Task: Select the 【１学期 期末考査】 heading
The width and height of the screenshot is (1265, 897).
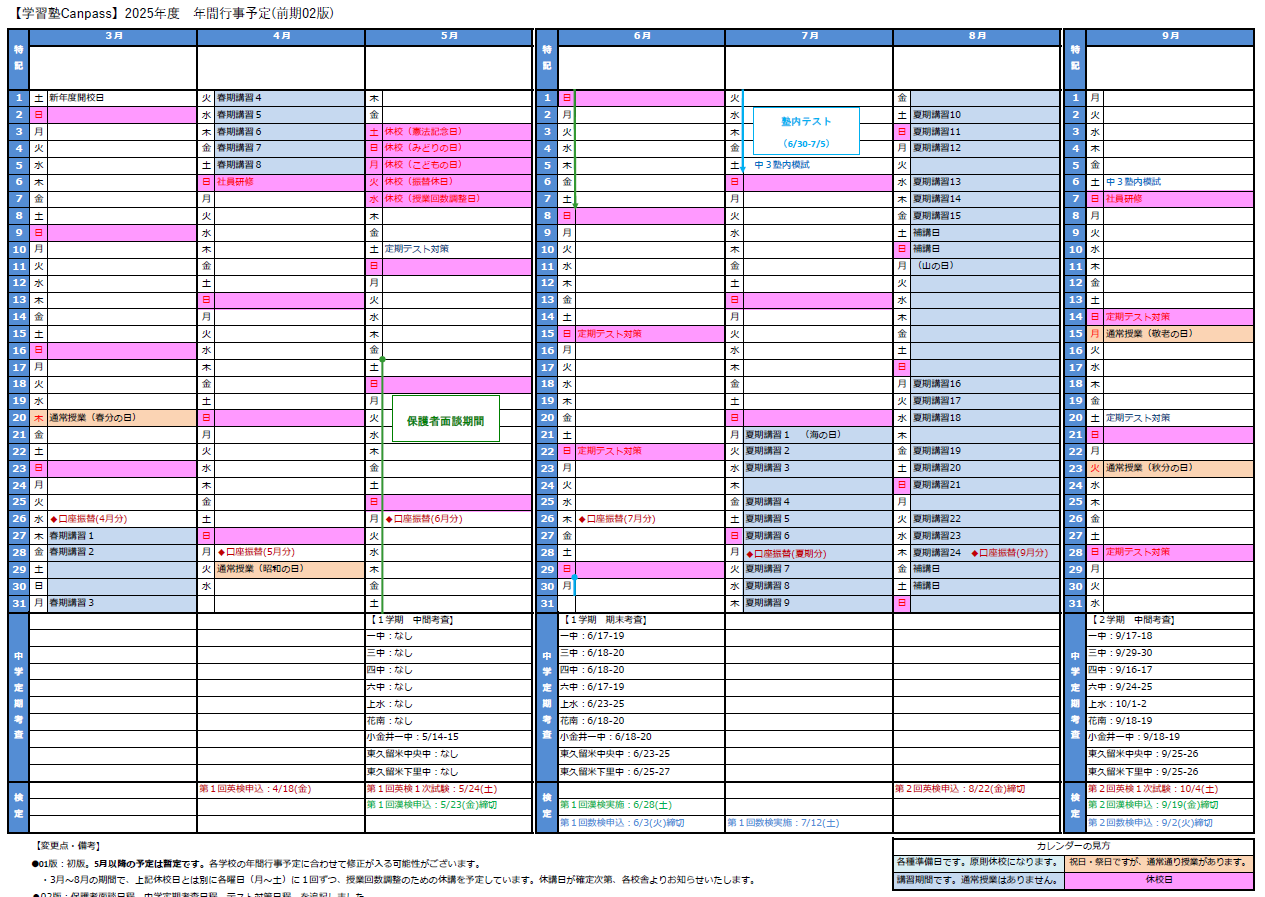Action: coord(604,620)
